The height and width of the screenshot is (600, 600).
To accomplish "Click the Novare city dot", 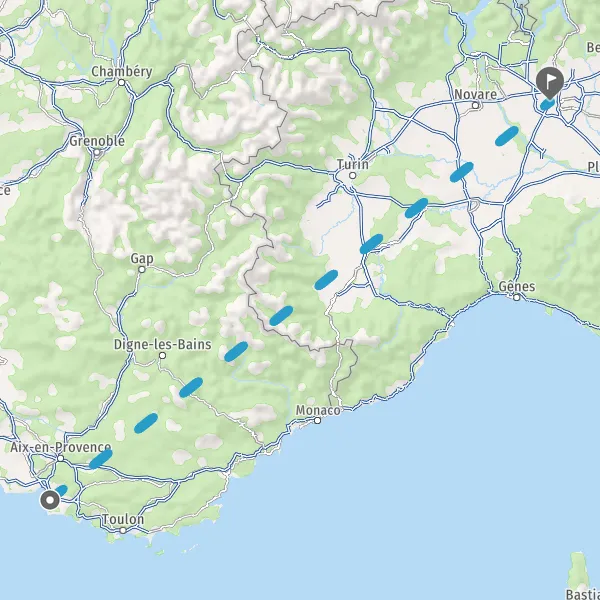I will (x=475, y=105).
